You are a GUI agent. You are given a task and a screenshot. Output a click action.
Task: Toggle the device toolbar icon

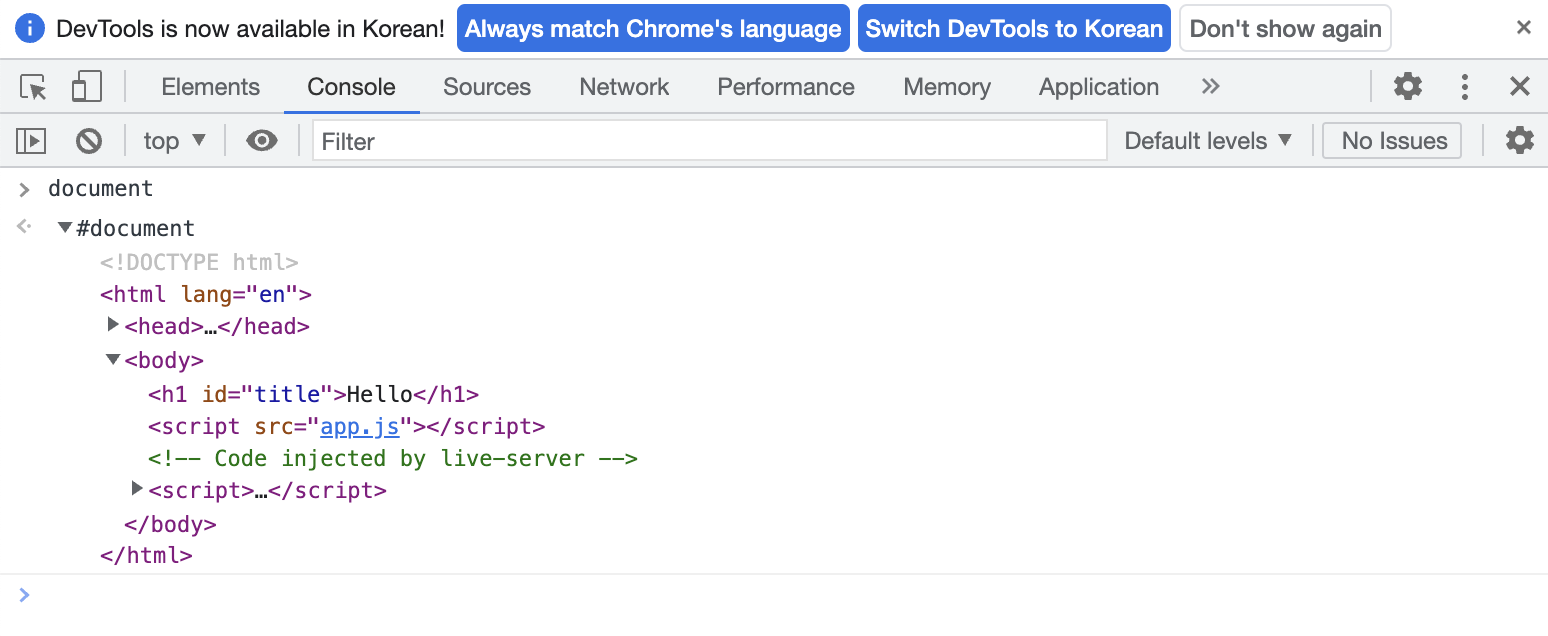click(87, 87)
